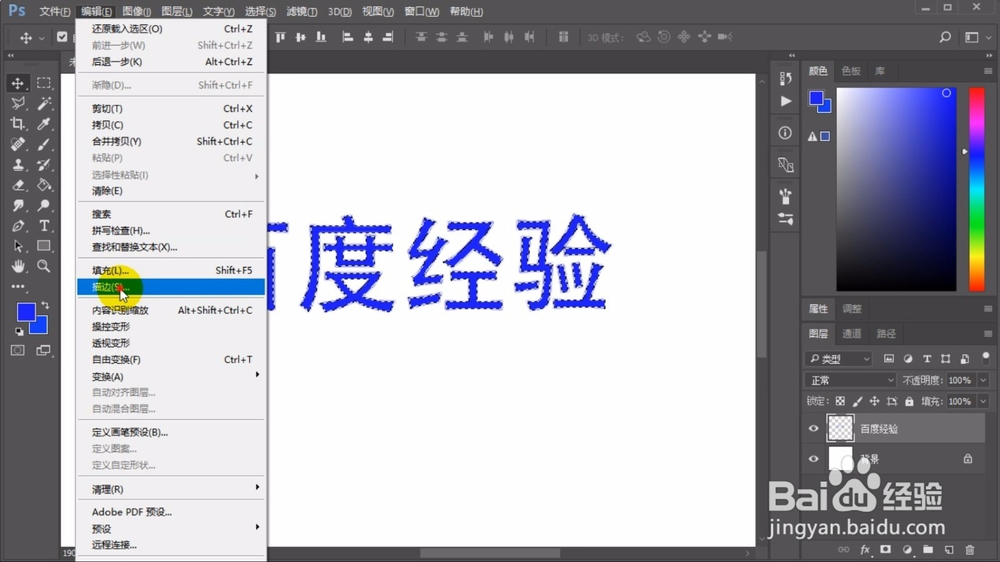Viewport: 1000px width, 562px height.
Task: Select the Healing Brush tool
Action: 17,144
